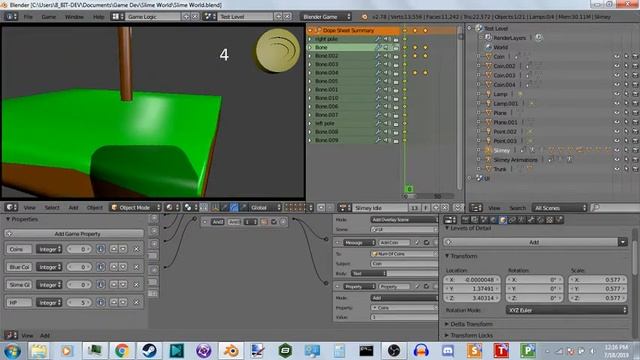640x360 pixels.
Task: Open the XYZ Euler rotation mode dropdown
Action: 567,310
